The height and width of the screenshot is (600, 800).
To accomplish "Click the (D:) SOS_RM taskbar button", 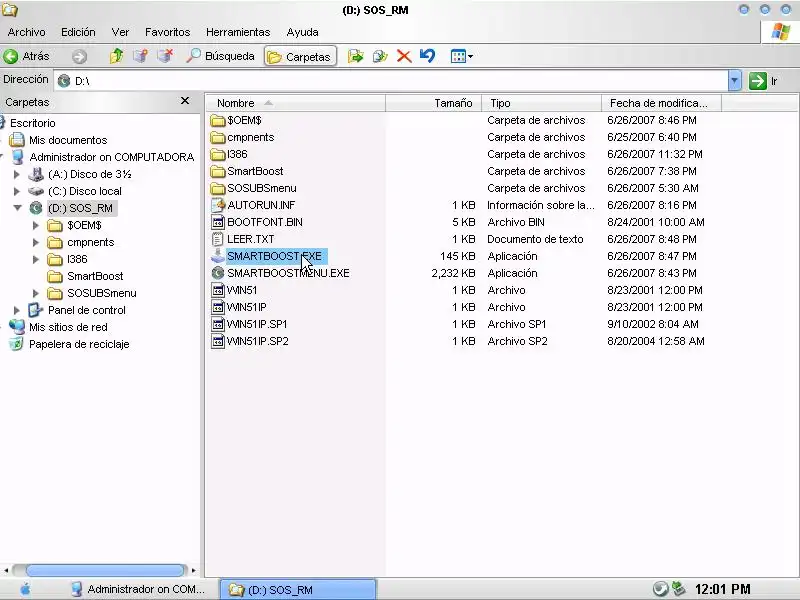I will [x=298, y=590].
